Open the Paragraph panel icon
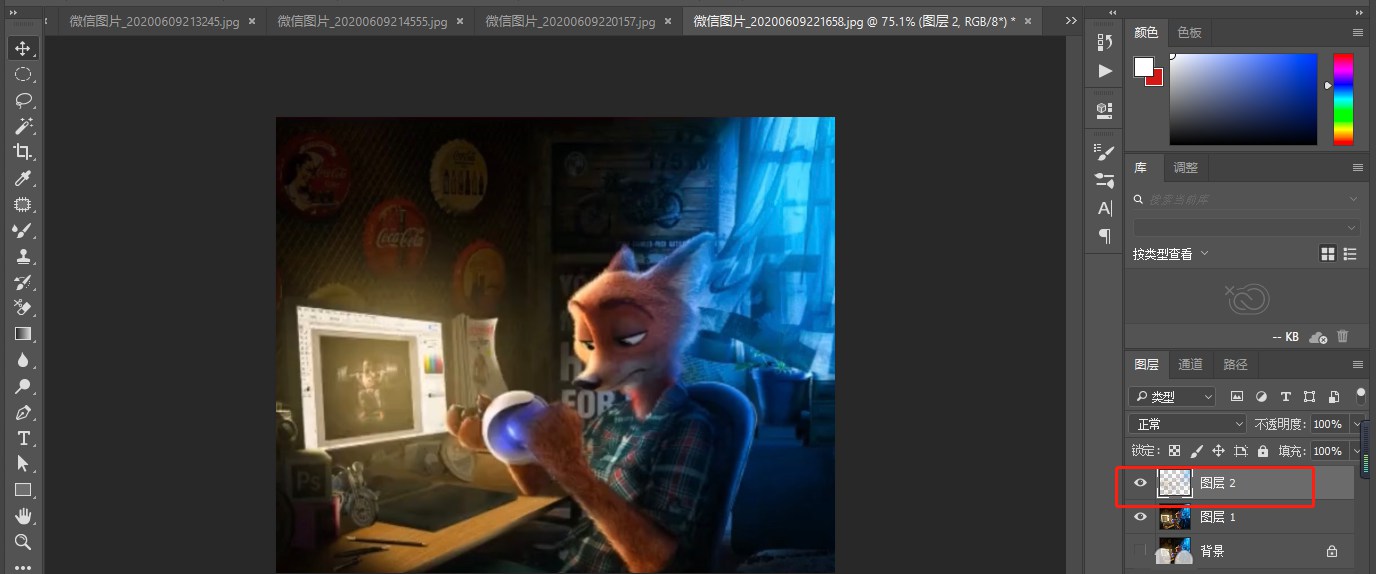 tap(1105, 236)
